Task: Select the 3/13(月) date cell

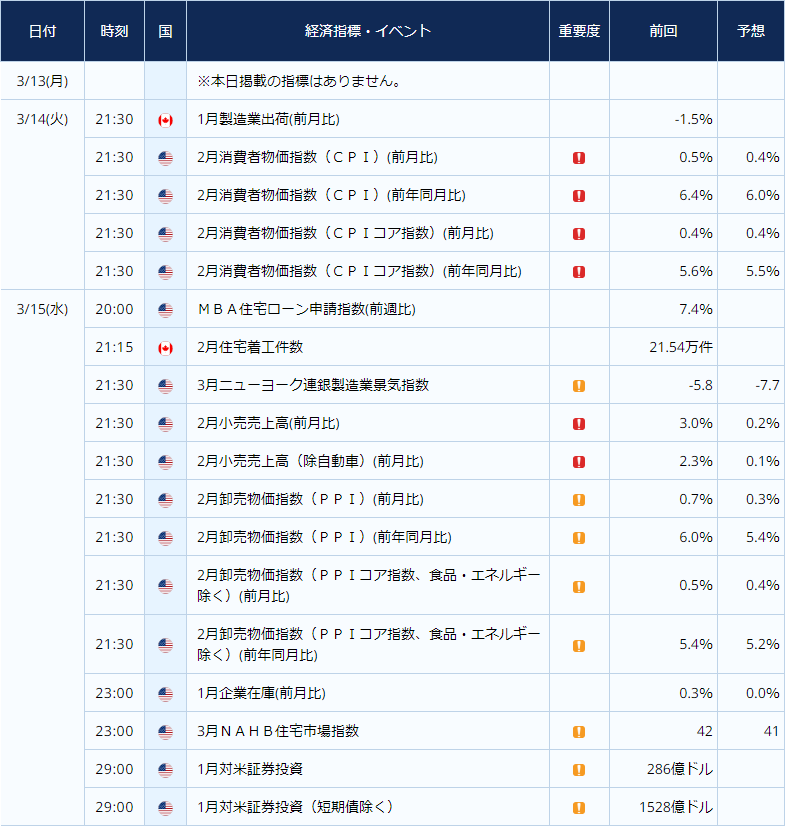Action: (43, 81)
